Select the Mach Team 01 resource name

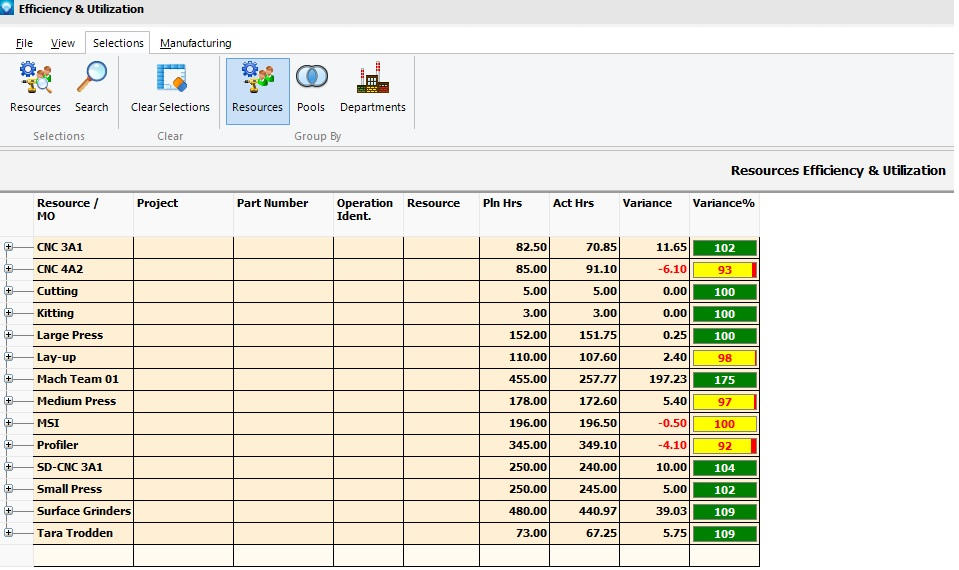pos(78,379)
